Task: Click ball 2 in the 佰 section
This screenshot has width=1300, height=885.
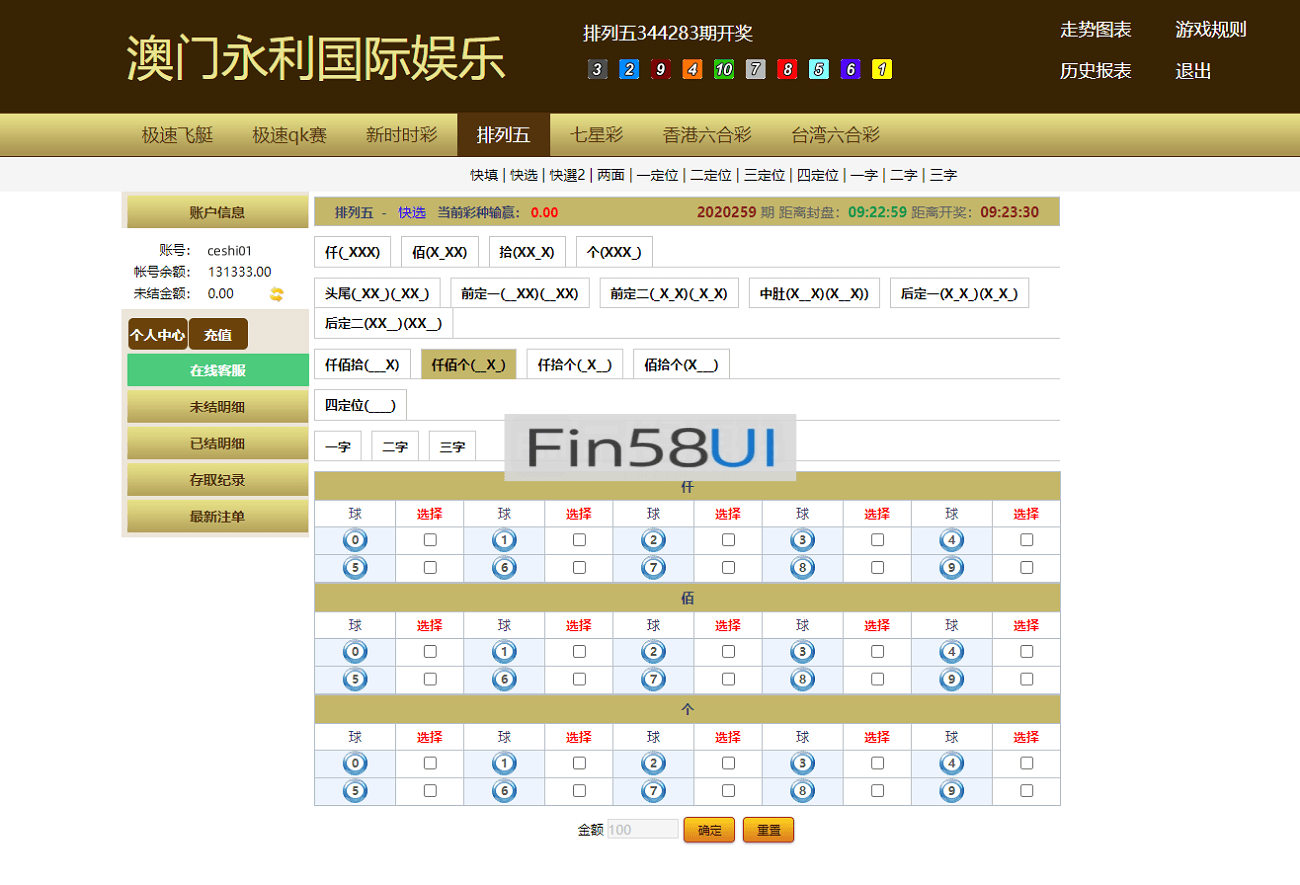Action: click(653, 651)
